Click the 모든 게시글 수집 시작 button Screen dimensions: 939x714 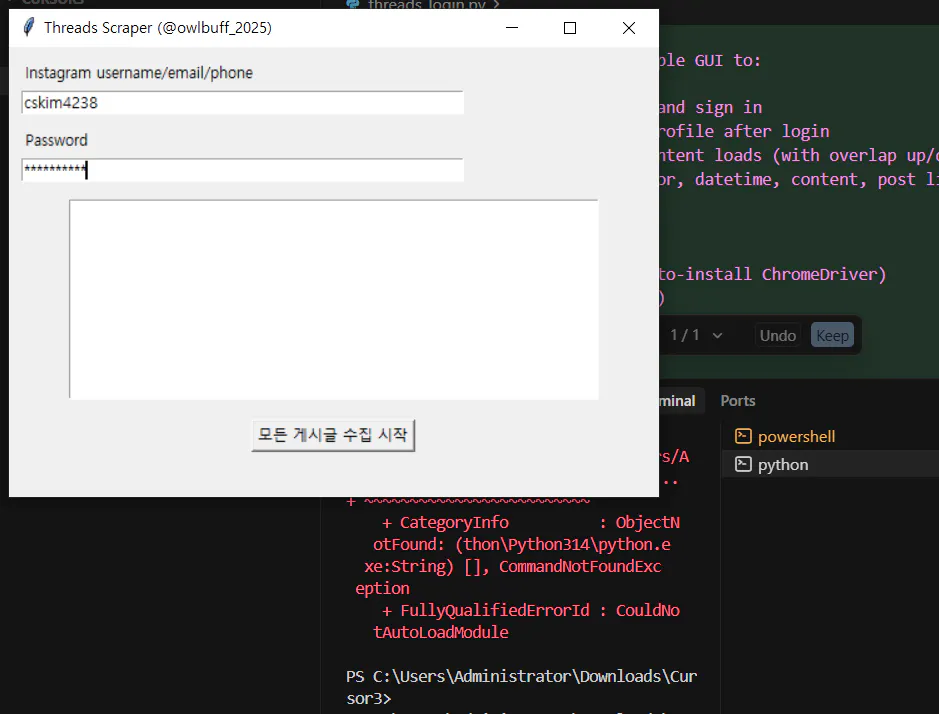pos(333,435)
